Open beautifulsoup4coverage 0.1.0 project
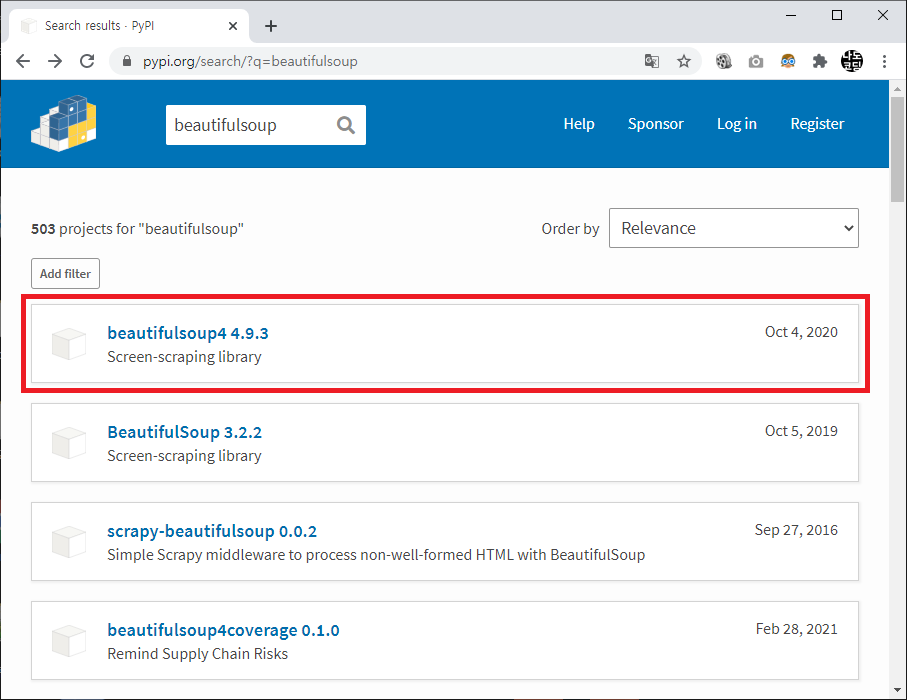The width and height of the screenshot is (907, 700). pyautogui.click(x=223, y=630)
